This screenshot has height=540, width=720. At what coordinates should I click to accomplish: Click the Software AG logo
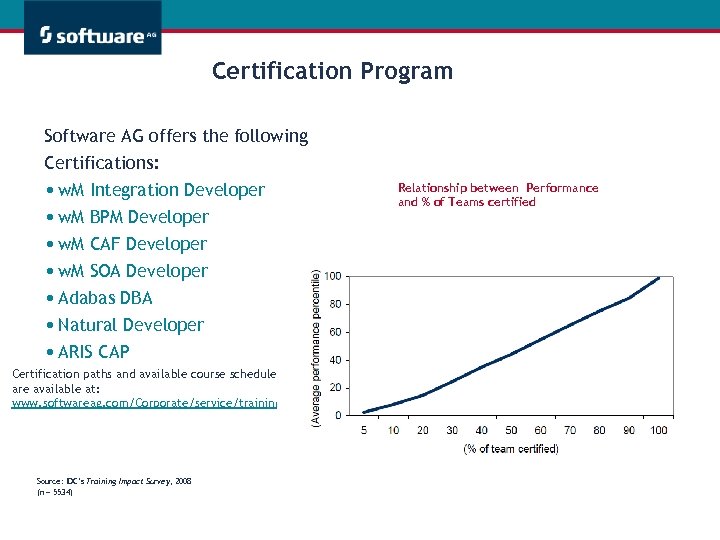pyautogui.click(x=93, y=28)
